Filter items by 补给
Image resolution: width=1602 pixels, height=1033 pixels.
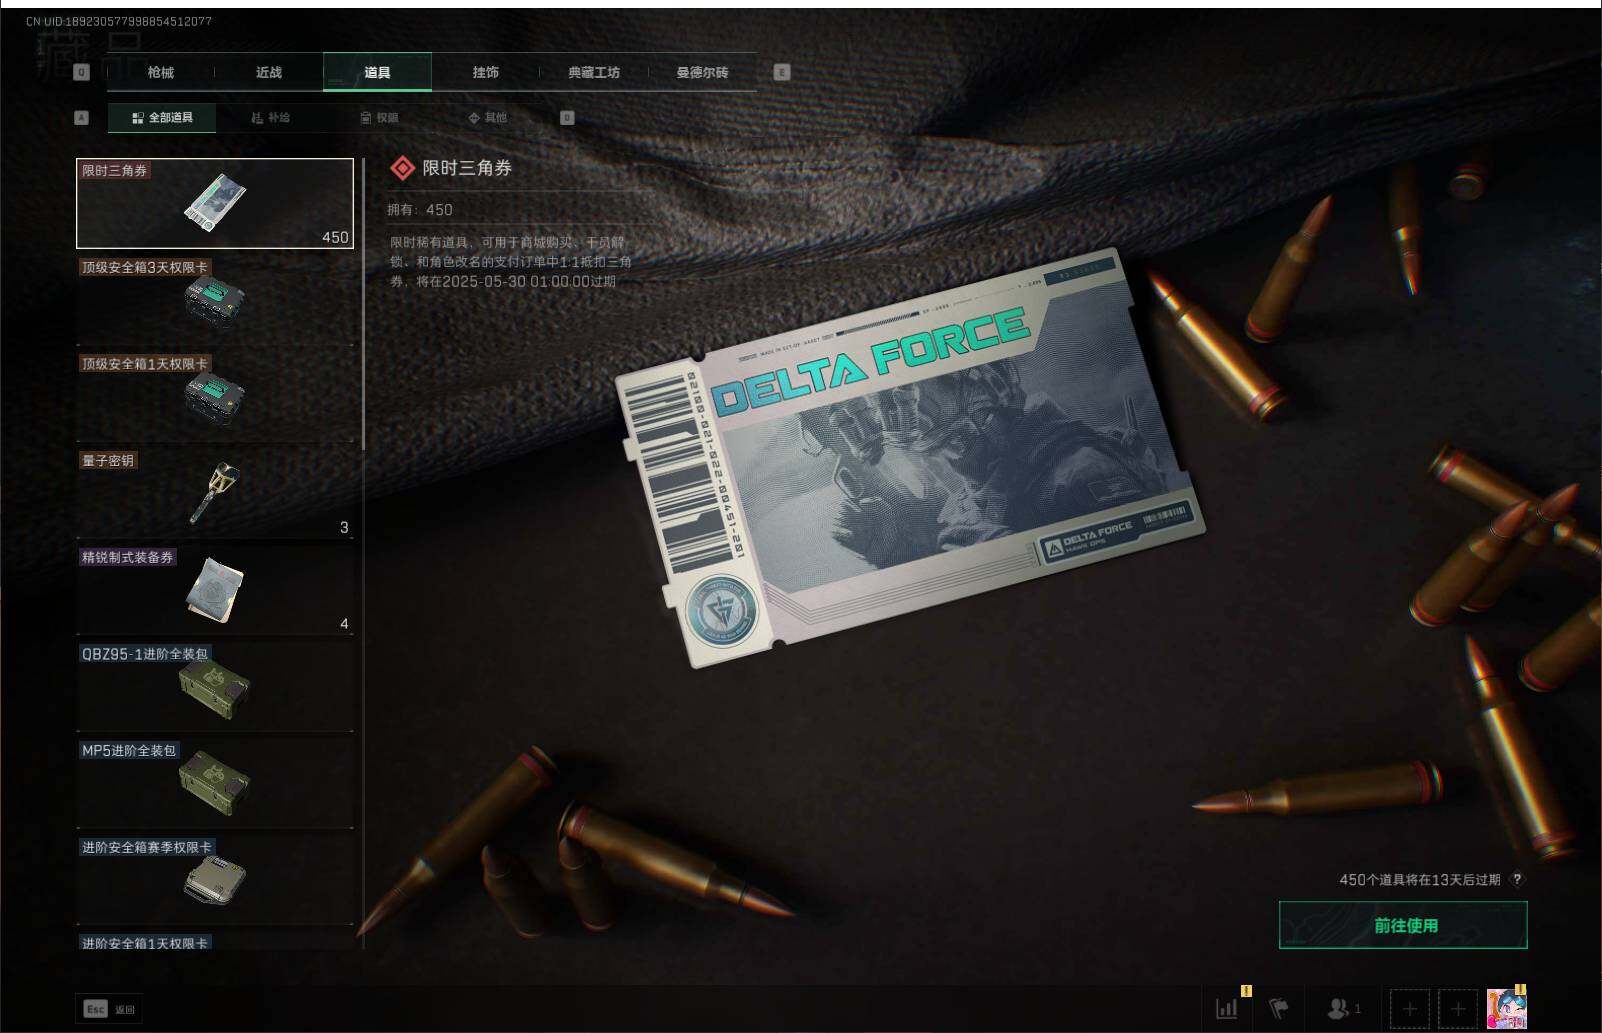pos(270,118)
